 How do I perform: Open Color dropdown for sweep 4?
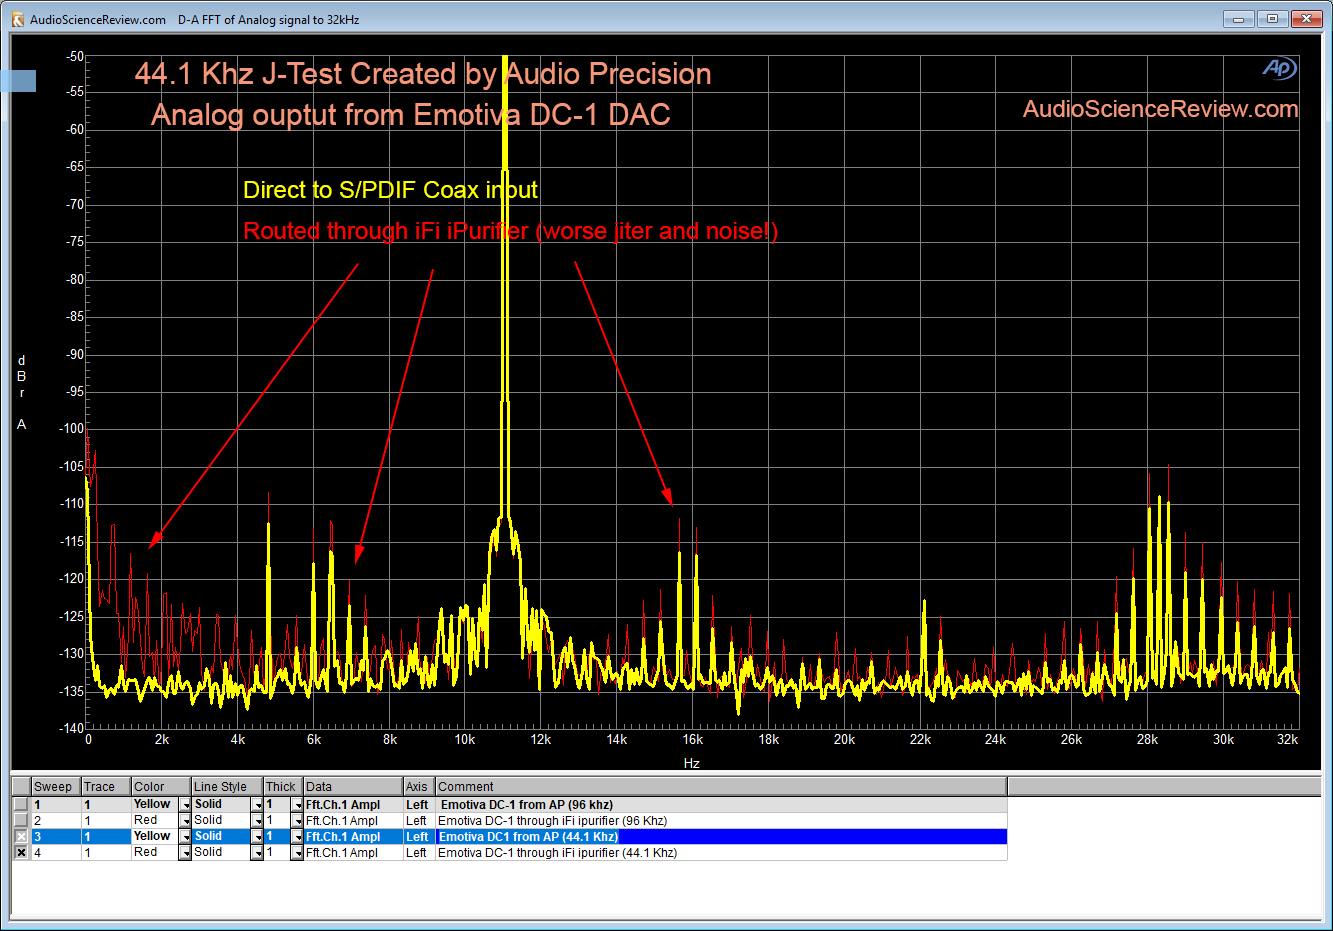pyautogui.click(x=185, y=853)
